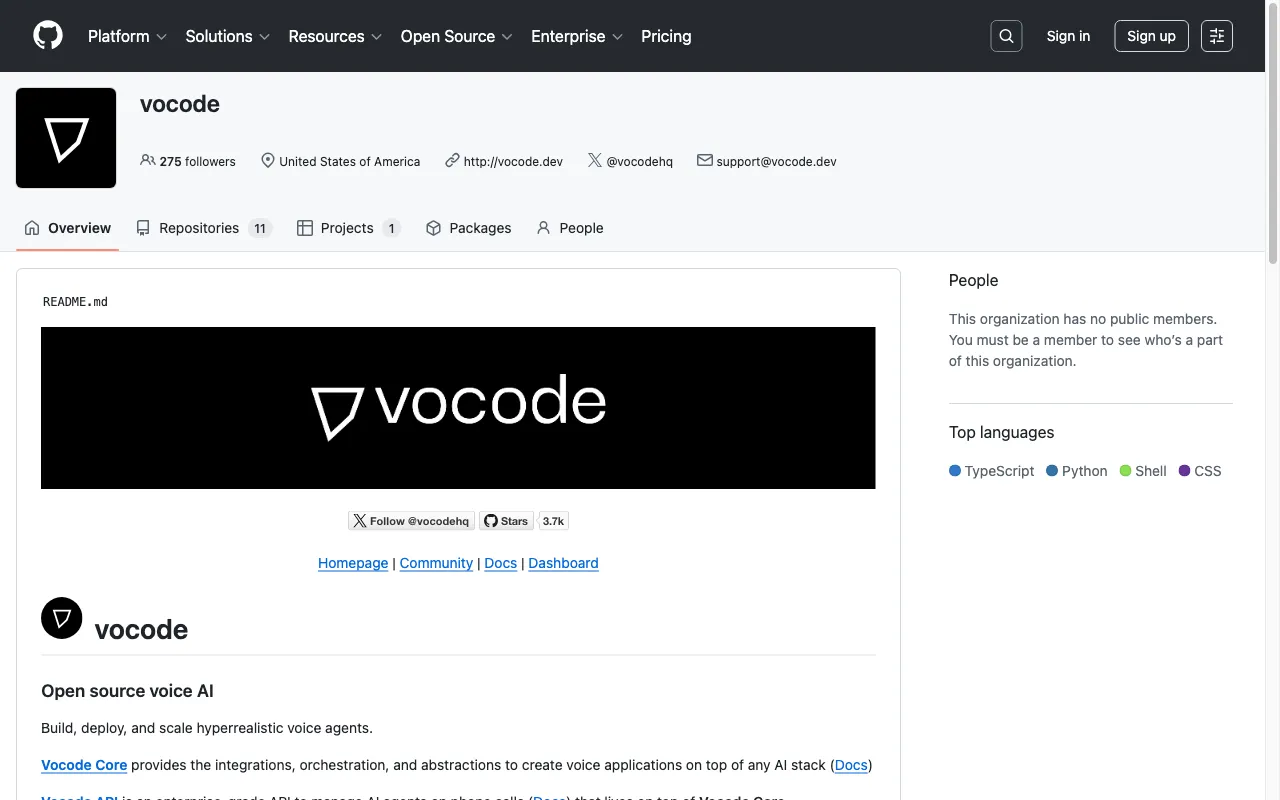Open the Community link
The height and width of the screenshot is (800, 1280).
click(x=436, y=563)
